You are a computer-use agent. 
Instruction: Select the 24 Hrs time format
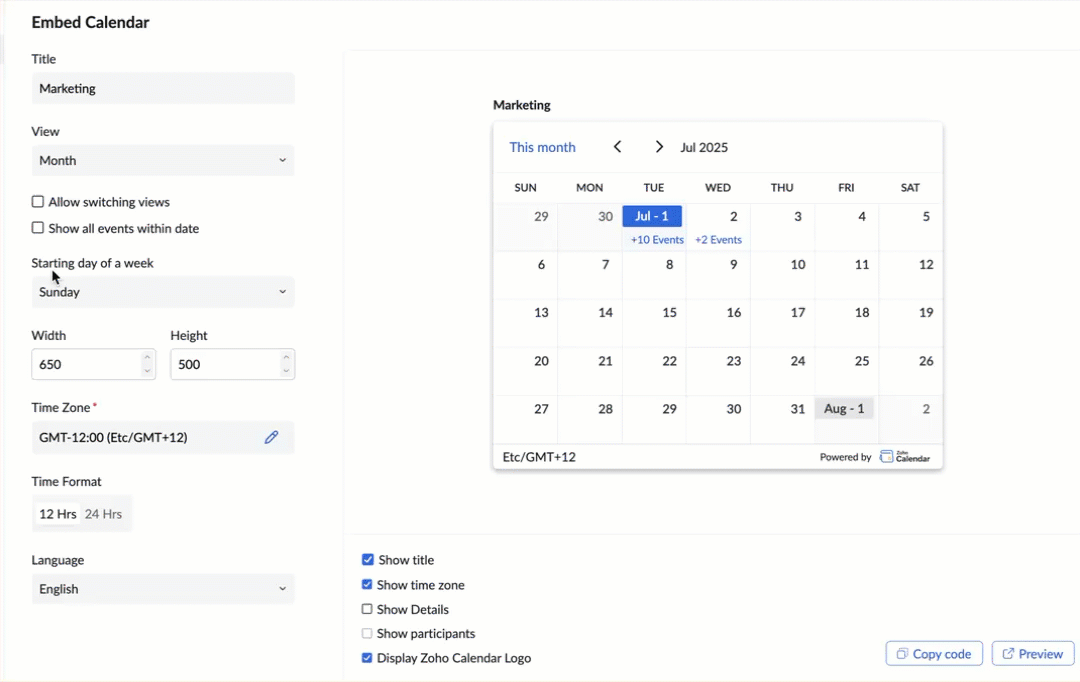[103, 514]
